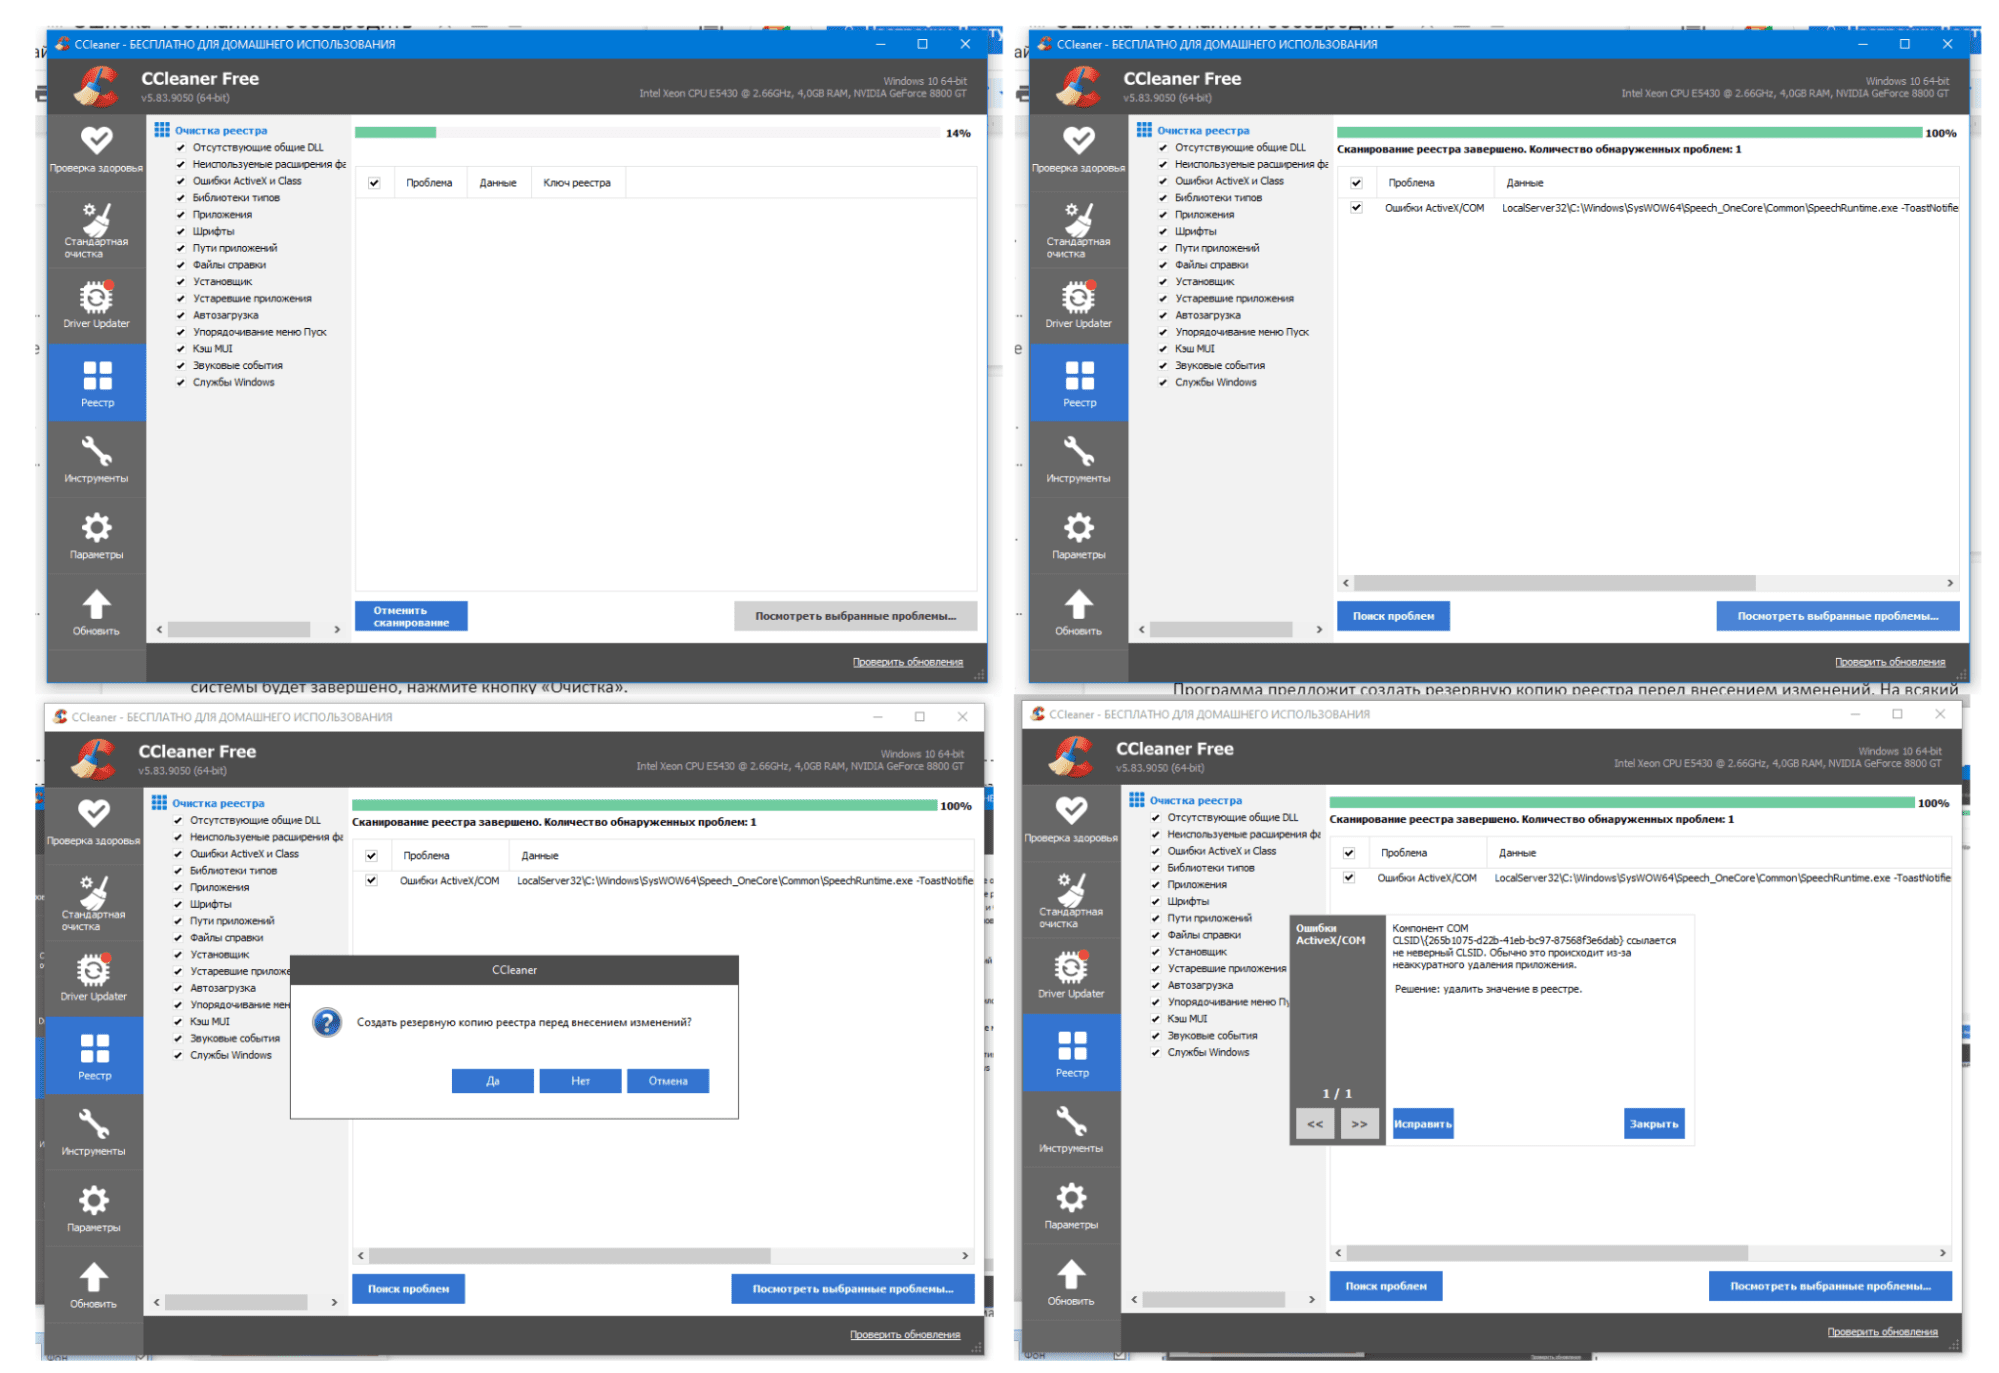Open Settings gear icon in bottom-right window
This screenshot has height=1373, width=1999.
click(x=1071, y=1198)
